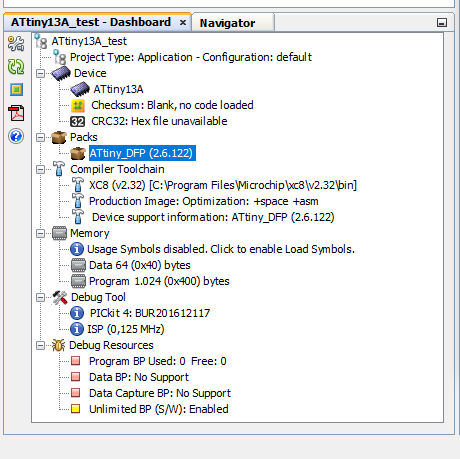Select the 'ATtiny_DFP (2.6.122)' pack row
460x459 pixels.
[142, 153]
